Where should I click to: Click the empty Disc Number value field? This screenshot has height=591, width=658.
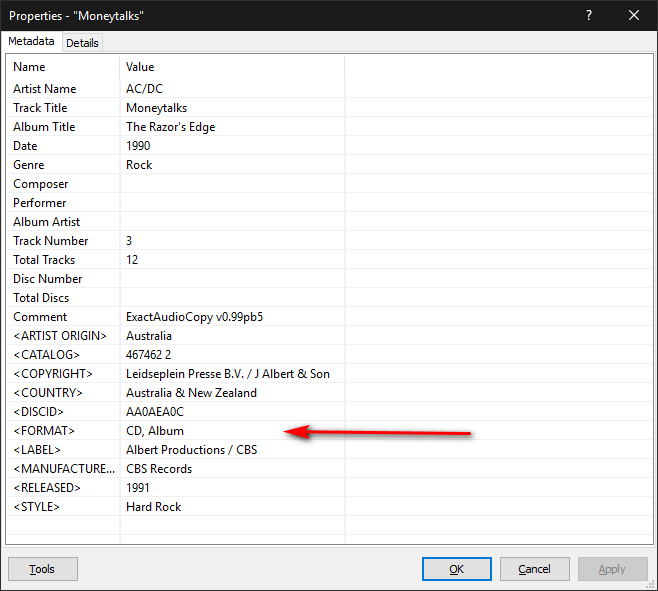232,279
